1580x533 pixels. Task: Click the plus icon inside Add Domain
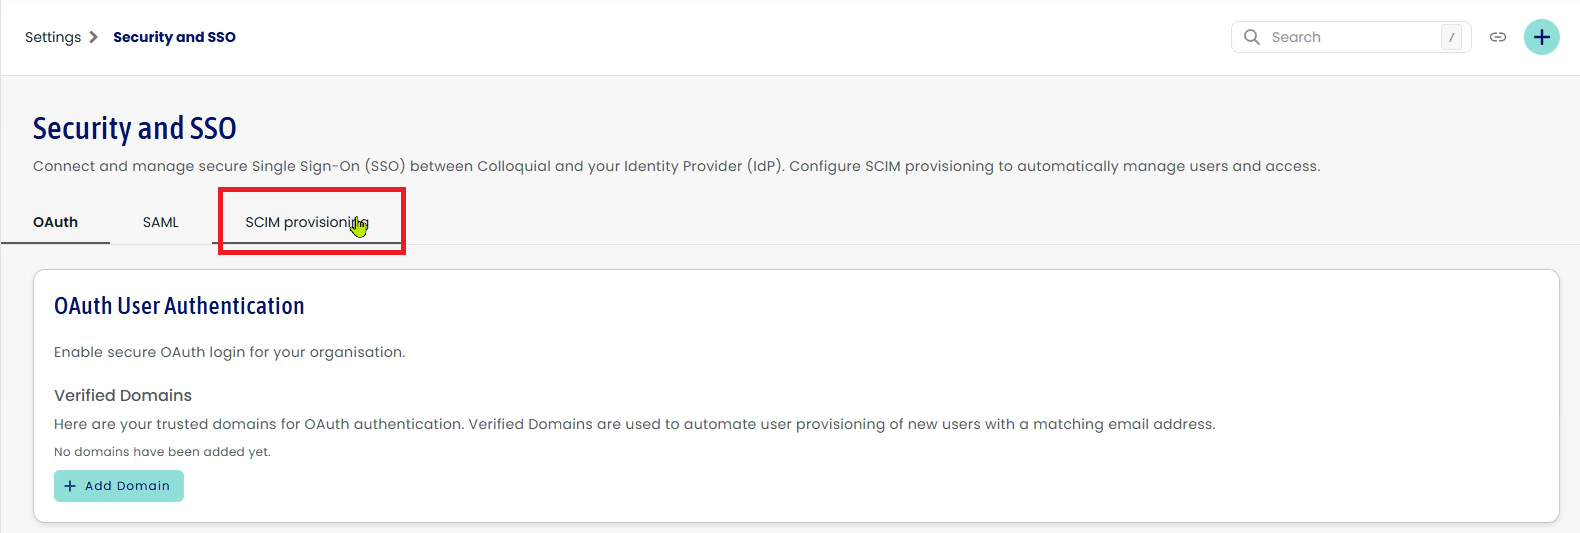click(70, 486)
